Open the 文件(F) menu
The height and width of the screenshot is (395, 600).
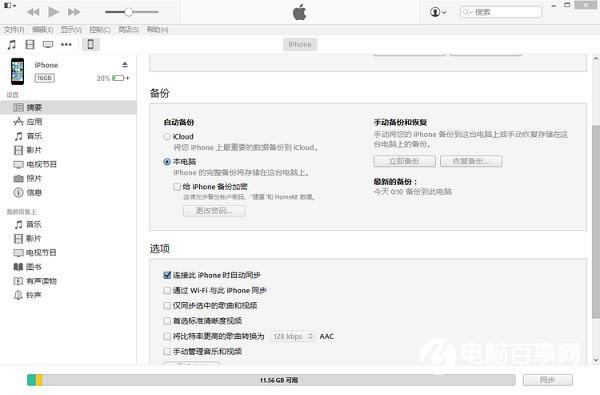14,30
